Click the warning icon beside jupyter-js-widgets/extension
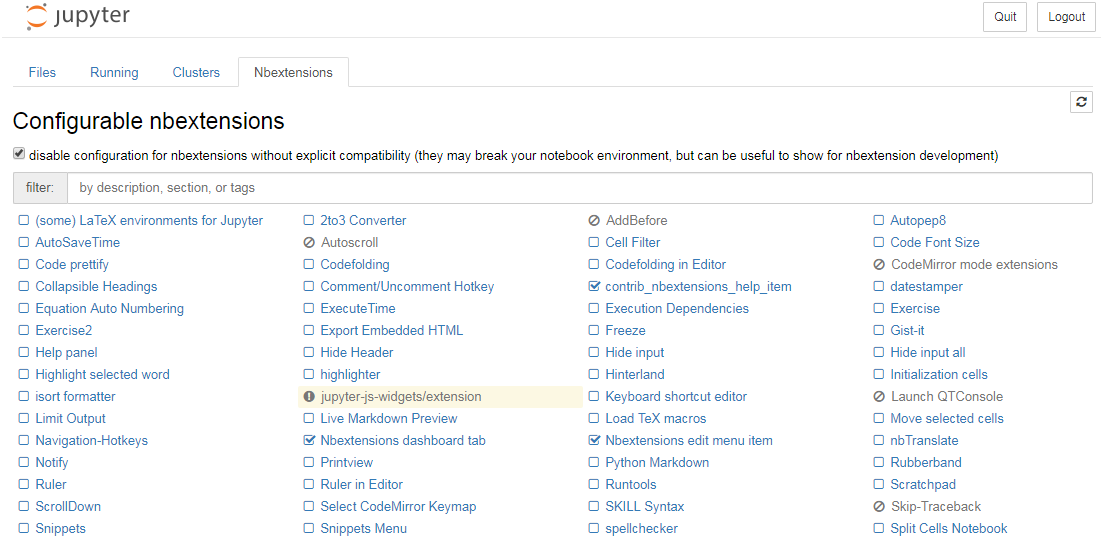The image size is (1104, 539). [309, 397]
